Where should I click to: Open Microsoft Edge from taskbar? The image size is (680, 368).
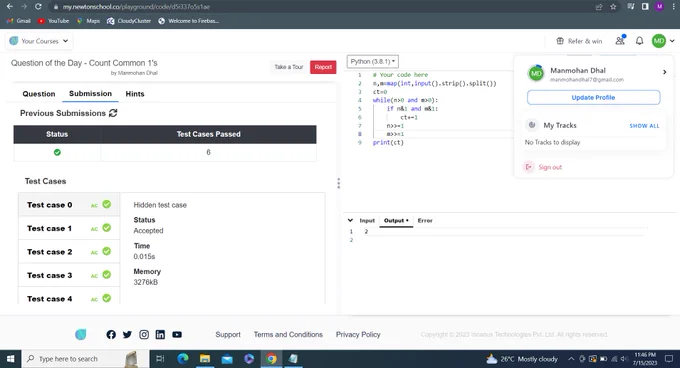[183, 359]
